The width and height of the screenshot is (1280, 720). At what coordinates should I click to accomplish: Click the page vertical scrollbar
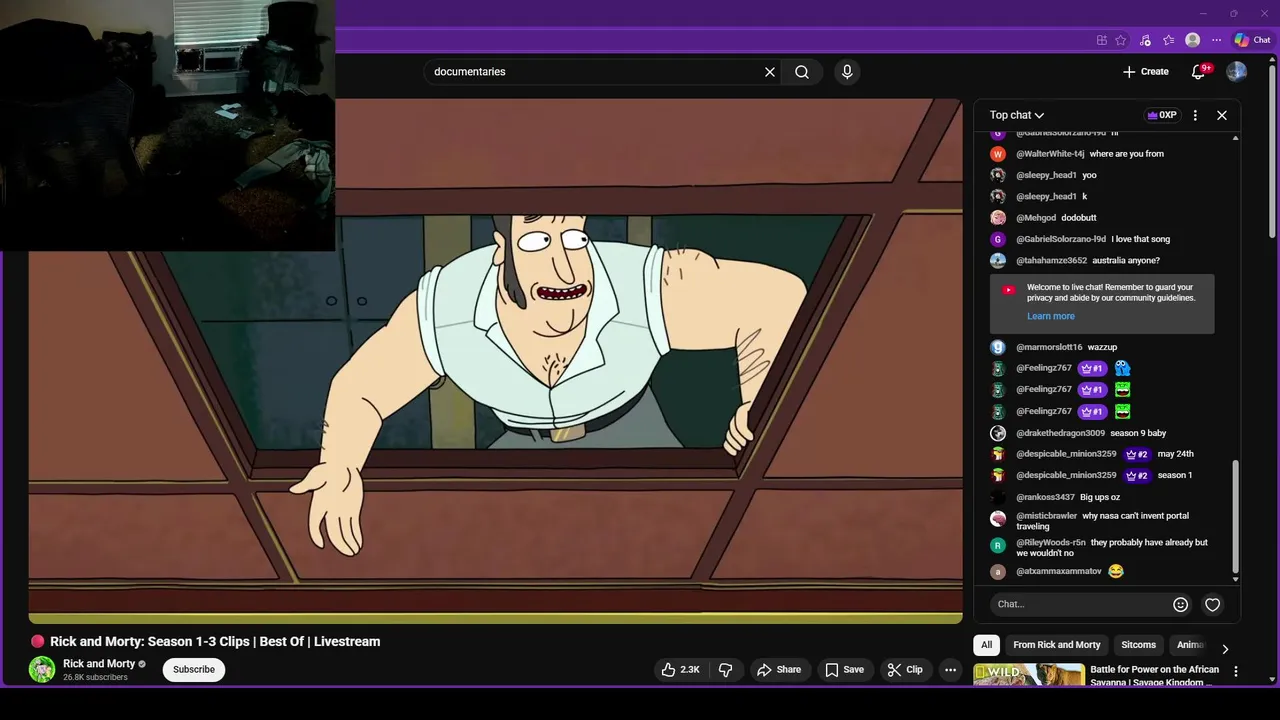(1273, 150)
